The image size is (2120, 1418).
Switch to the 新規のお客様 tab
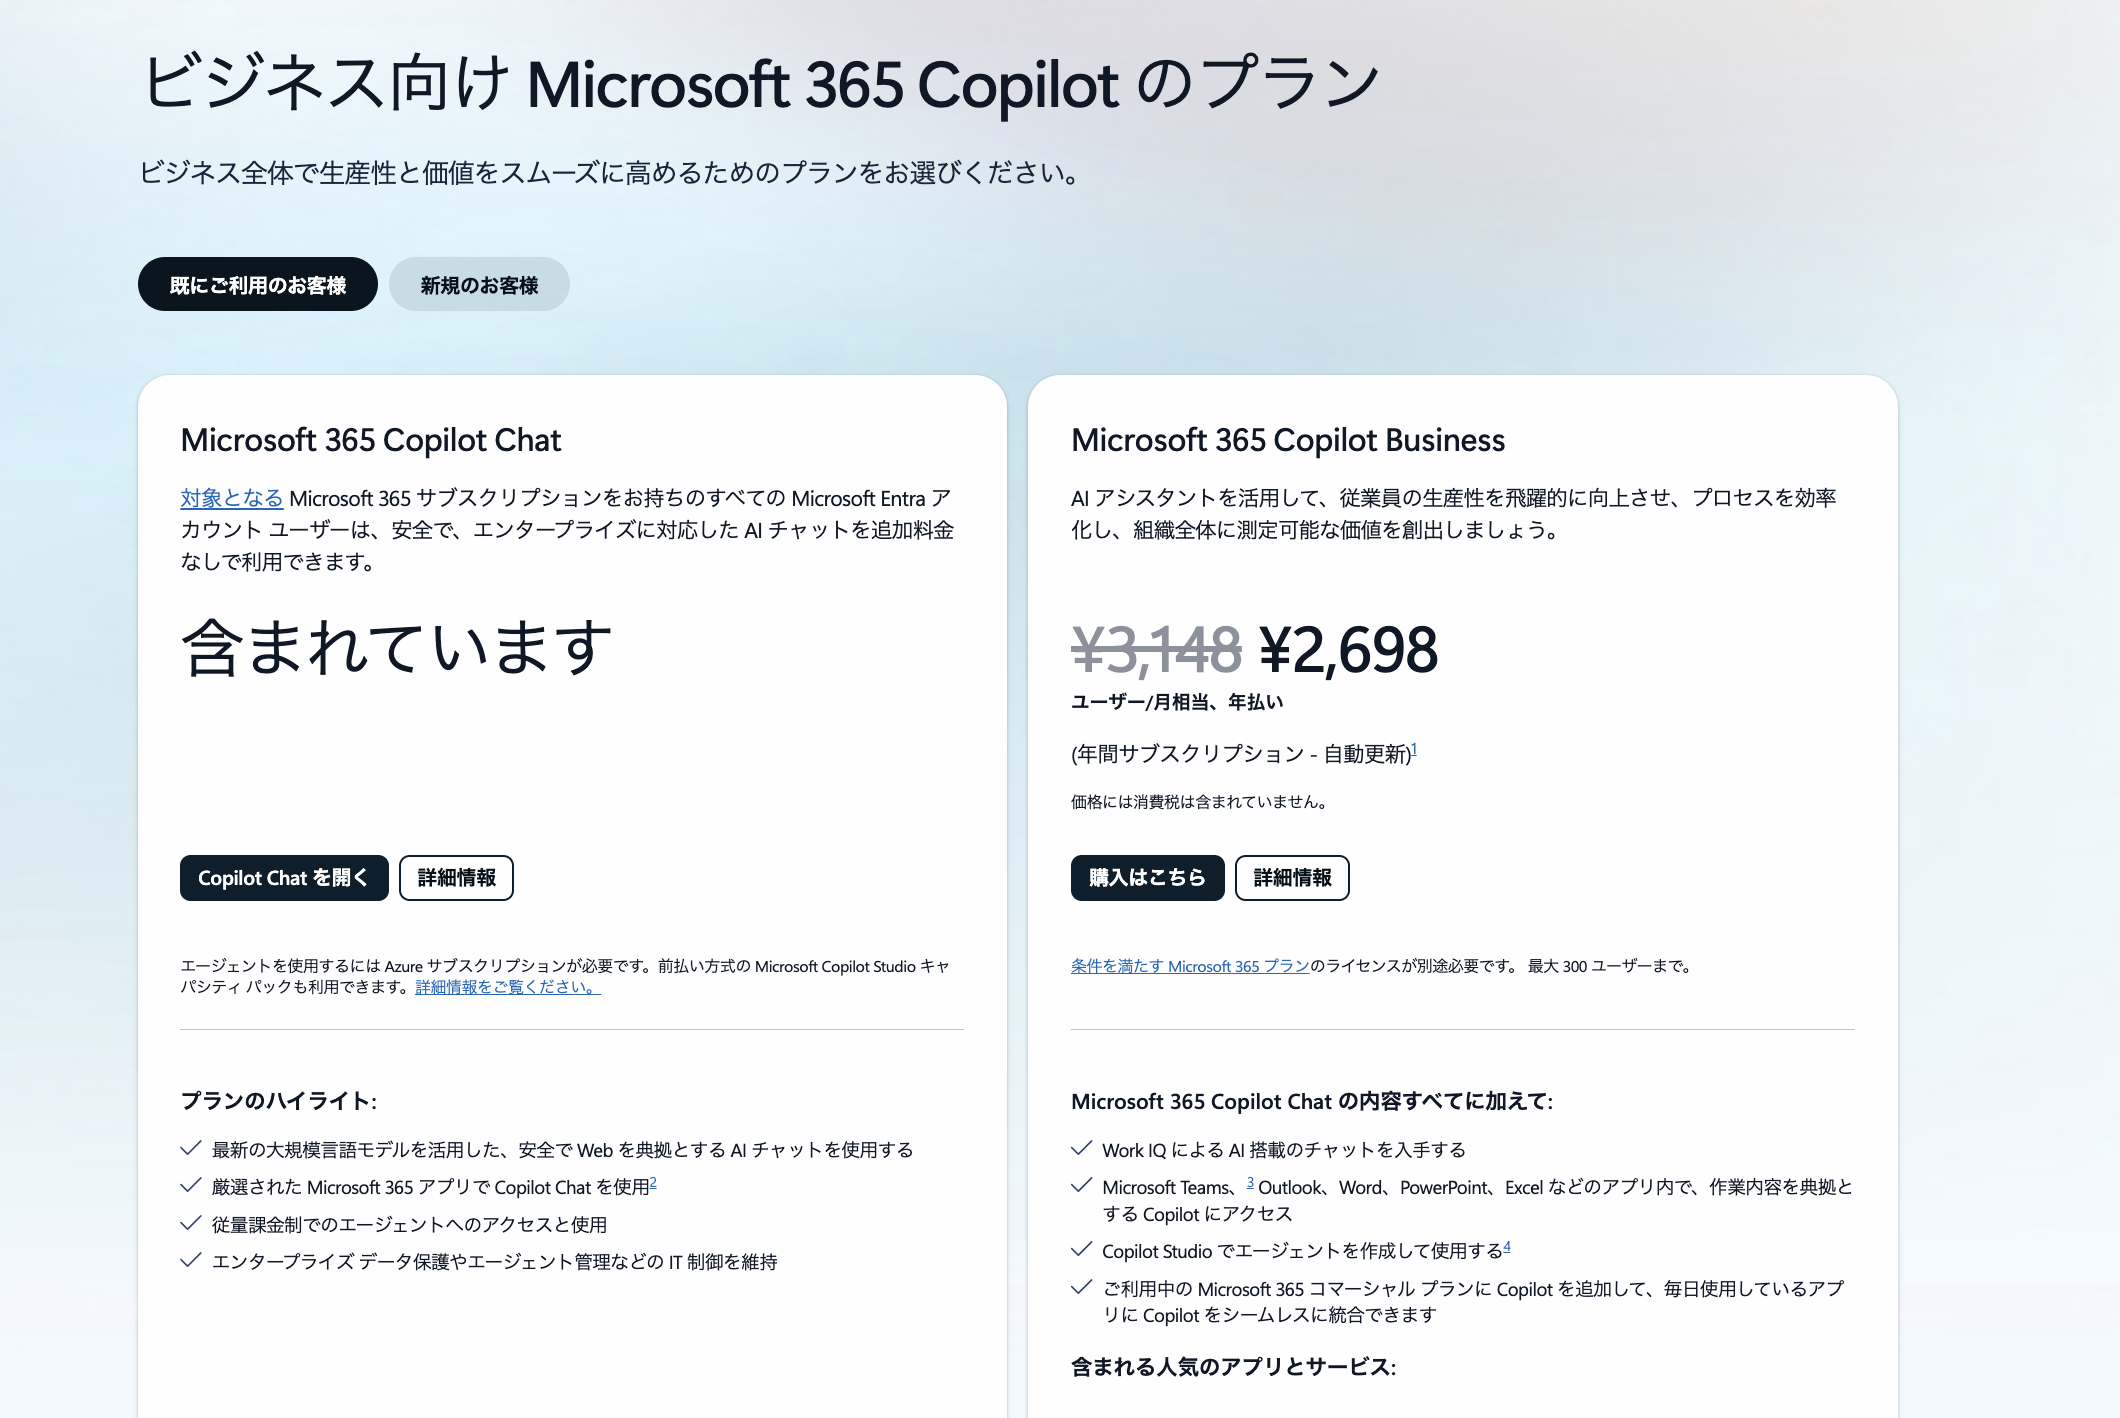(479, 285)
